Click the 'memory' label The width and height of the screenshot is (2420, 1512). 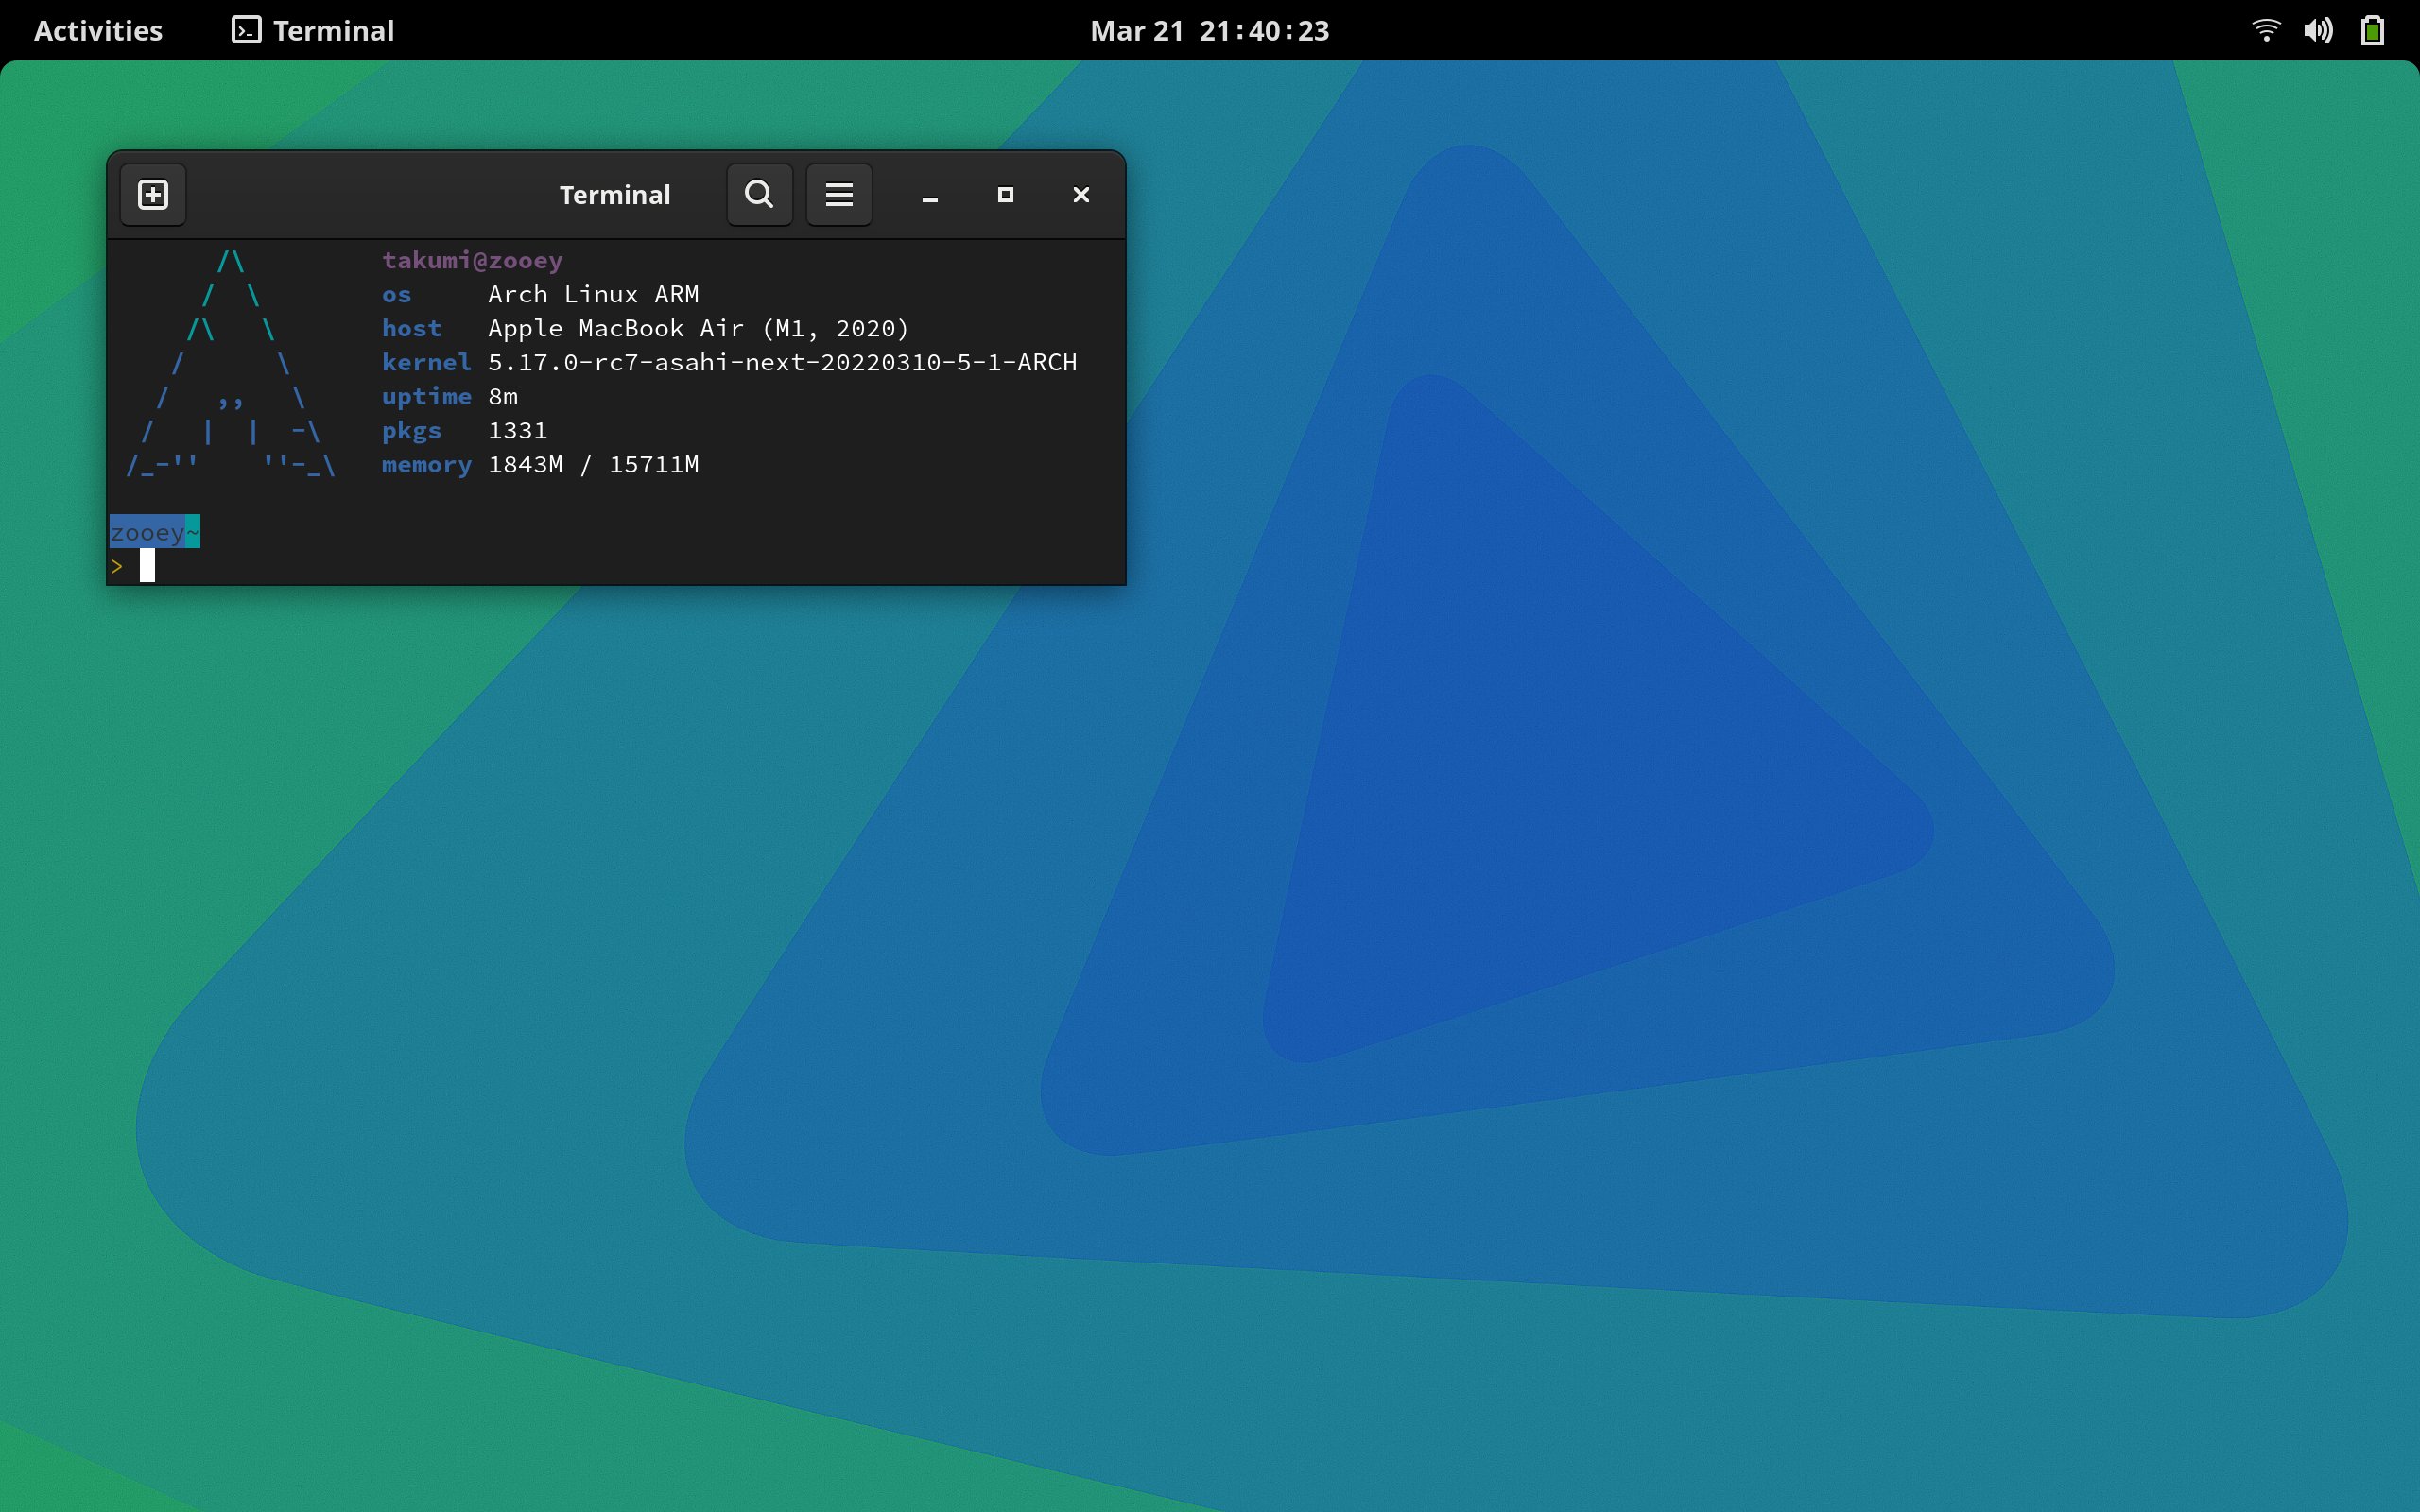click(427, 465)
